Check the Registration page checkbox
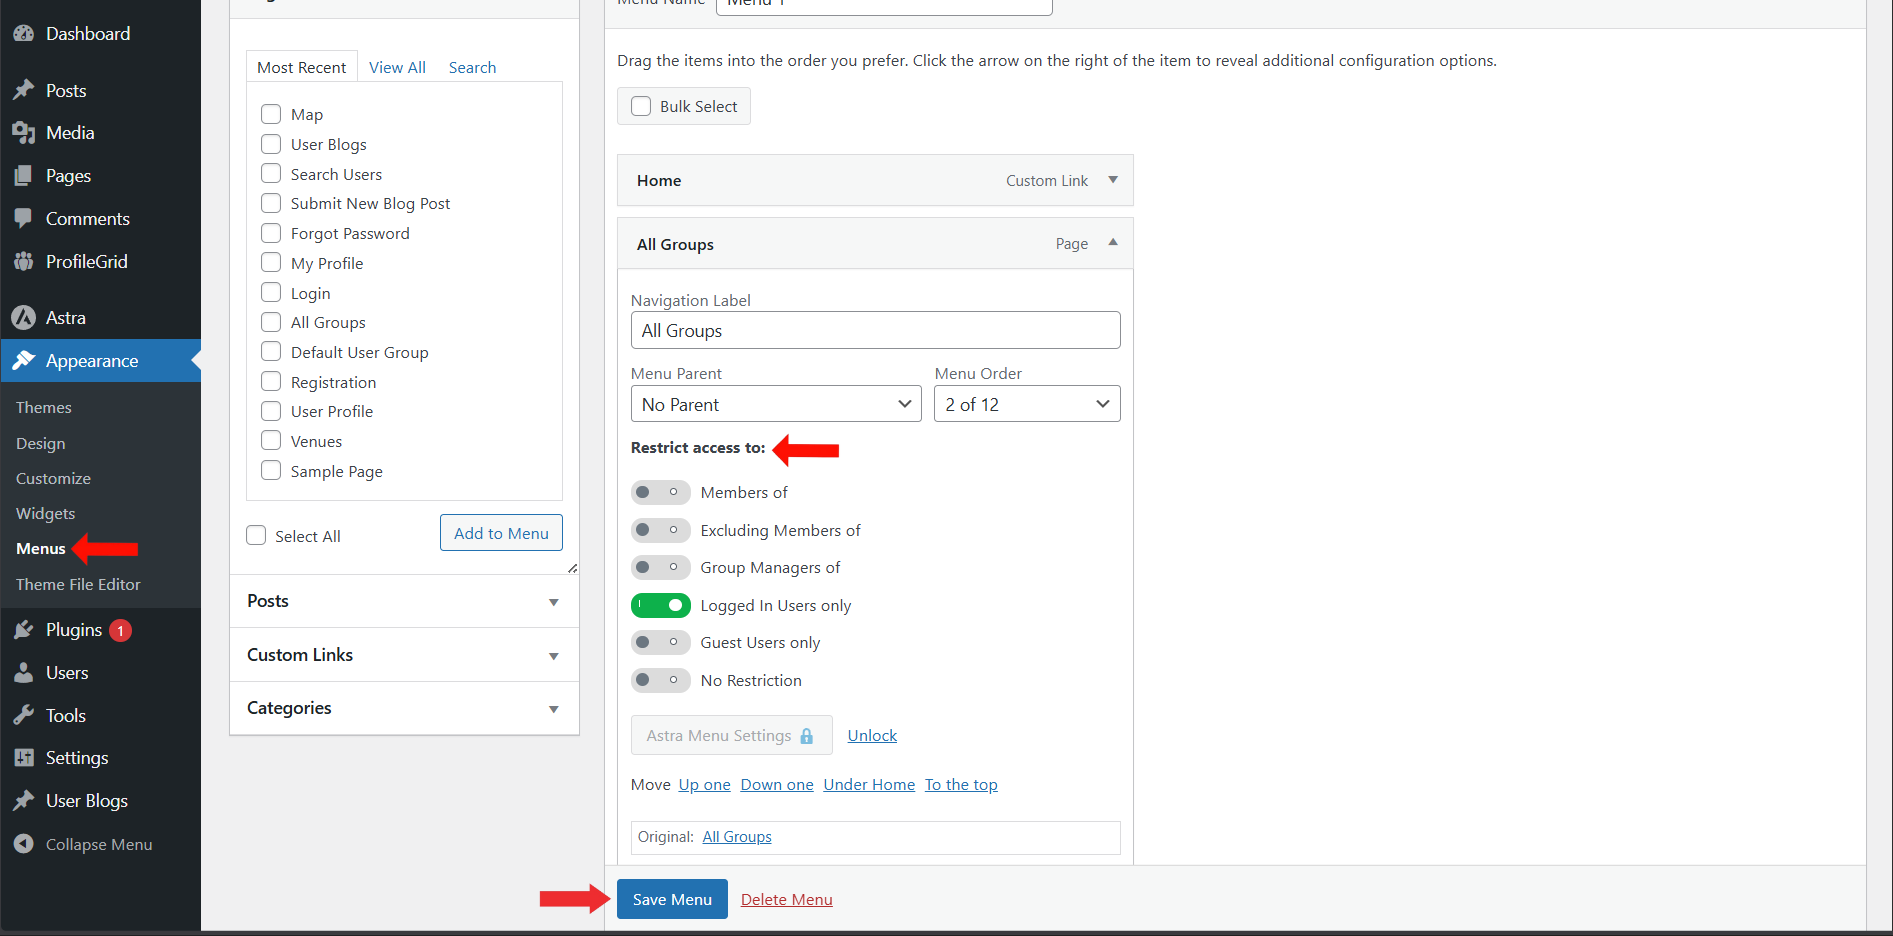Image resolution: width=1893 pixels, height=936 pixels. 271,382
